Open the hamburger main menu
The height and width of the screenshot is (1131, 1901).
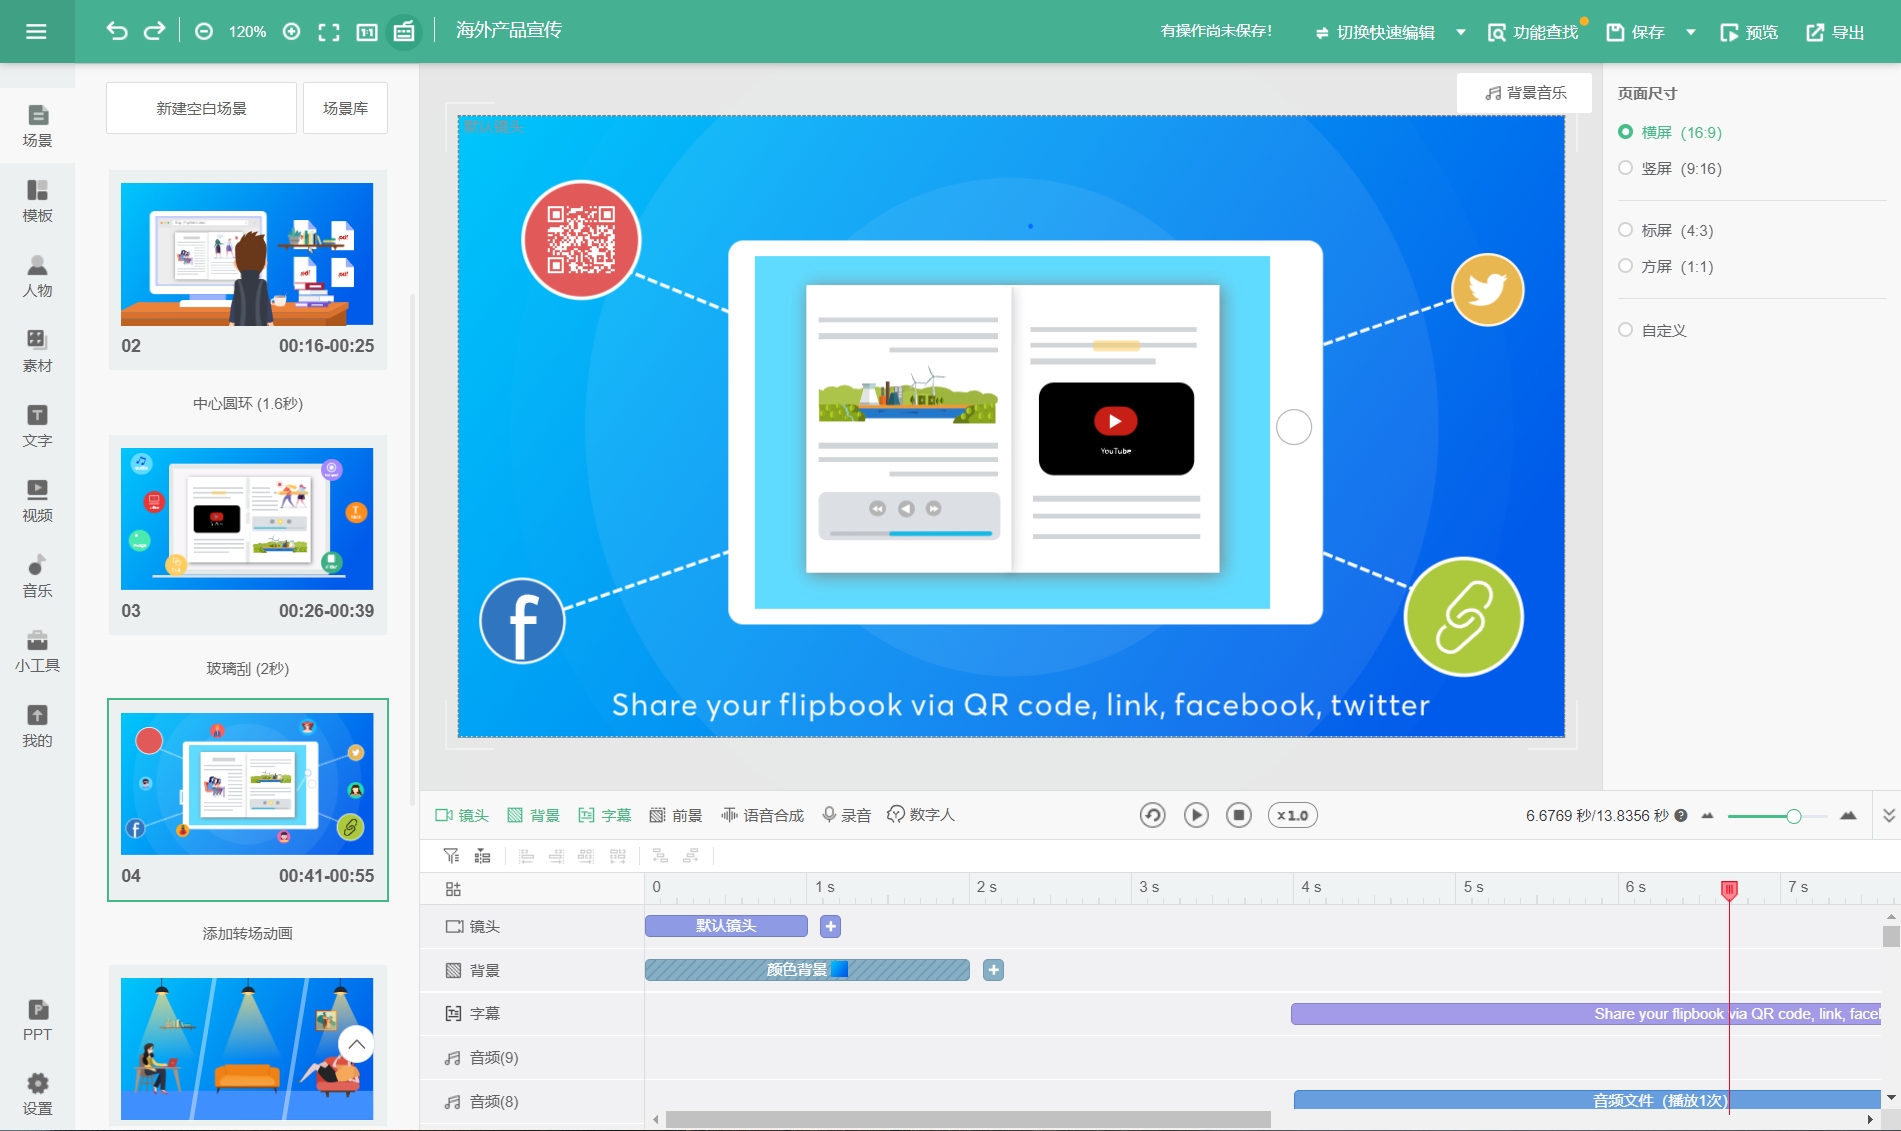point(36,32)
